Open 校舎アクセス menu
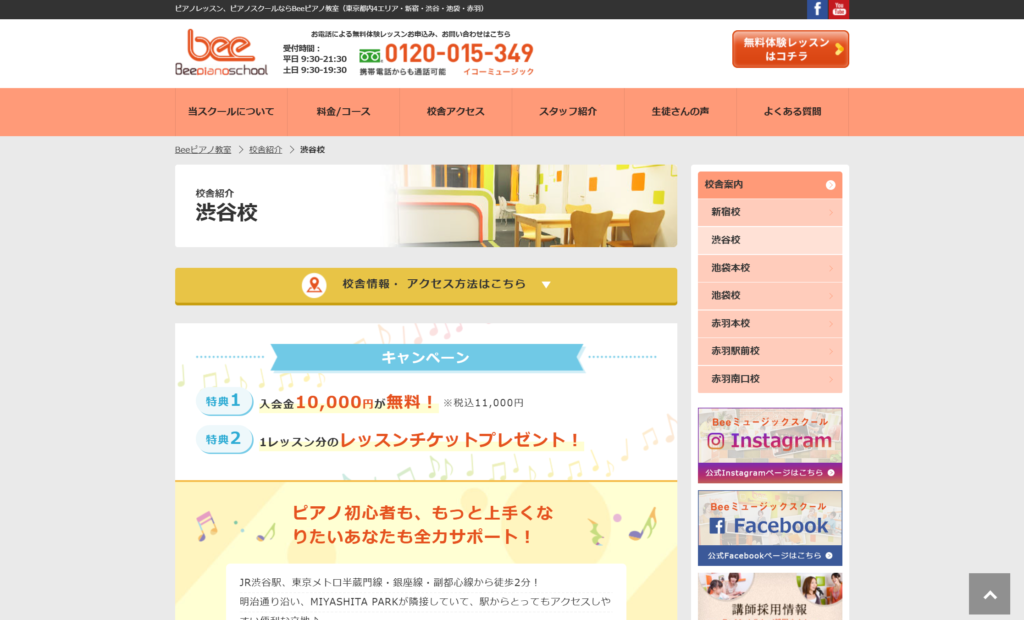This screenshot has height=620, width=1024. tap(456, 112)
